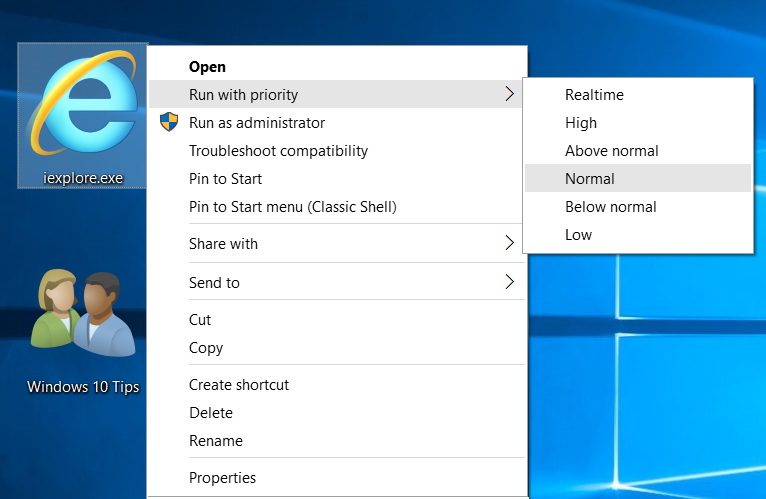Image resolution: width=766 pixels, height=499 pixels.
Task: Set priority to Above normal
Action: (x=638, y=151)
